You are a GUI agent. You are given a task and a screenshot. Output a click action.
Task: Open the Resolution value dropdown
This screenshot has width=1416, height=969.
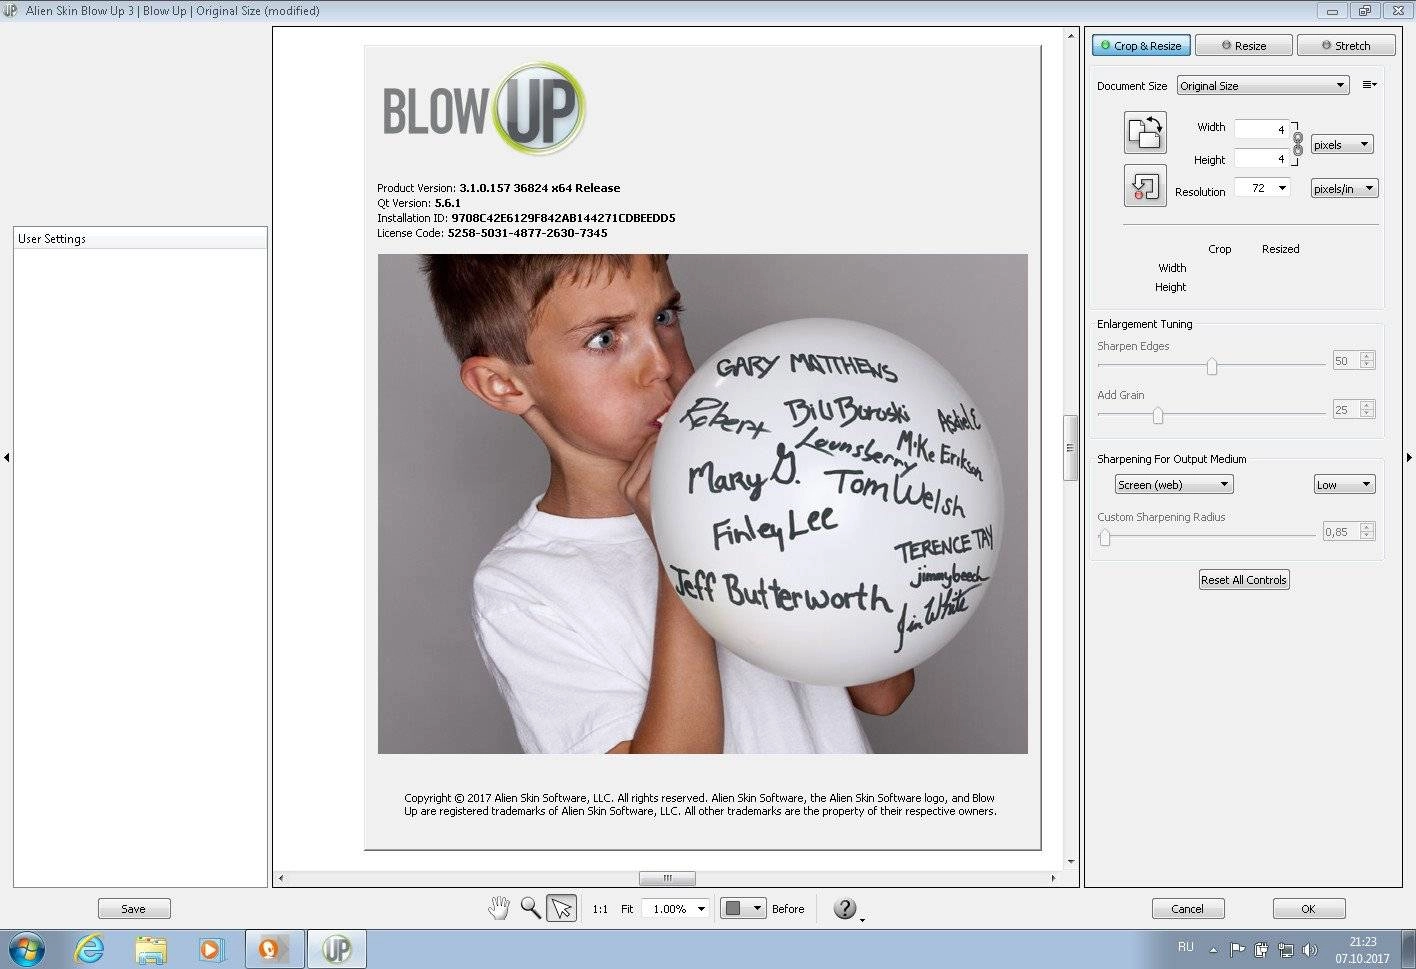(1282, 187)
